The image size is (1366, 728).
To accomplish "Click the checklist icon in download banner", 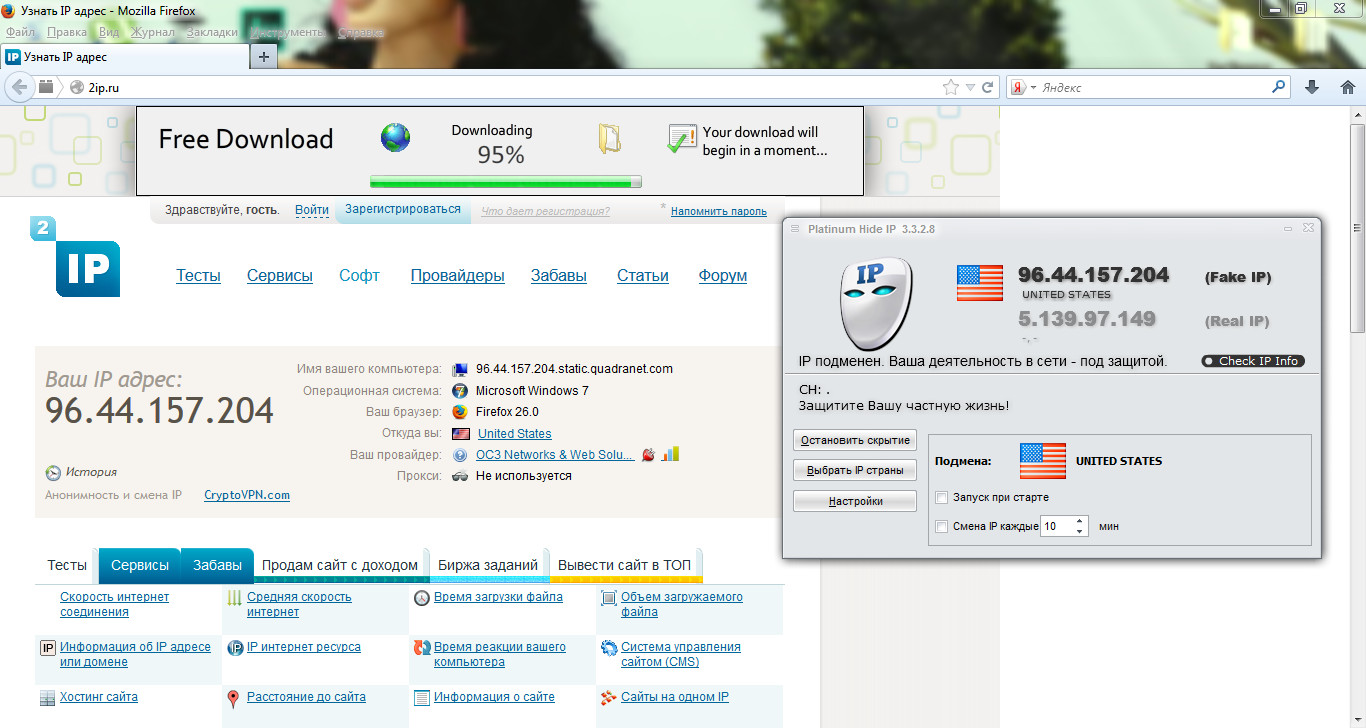I will coord(682,138).
